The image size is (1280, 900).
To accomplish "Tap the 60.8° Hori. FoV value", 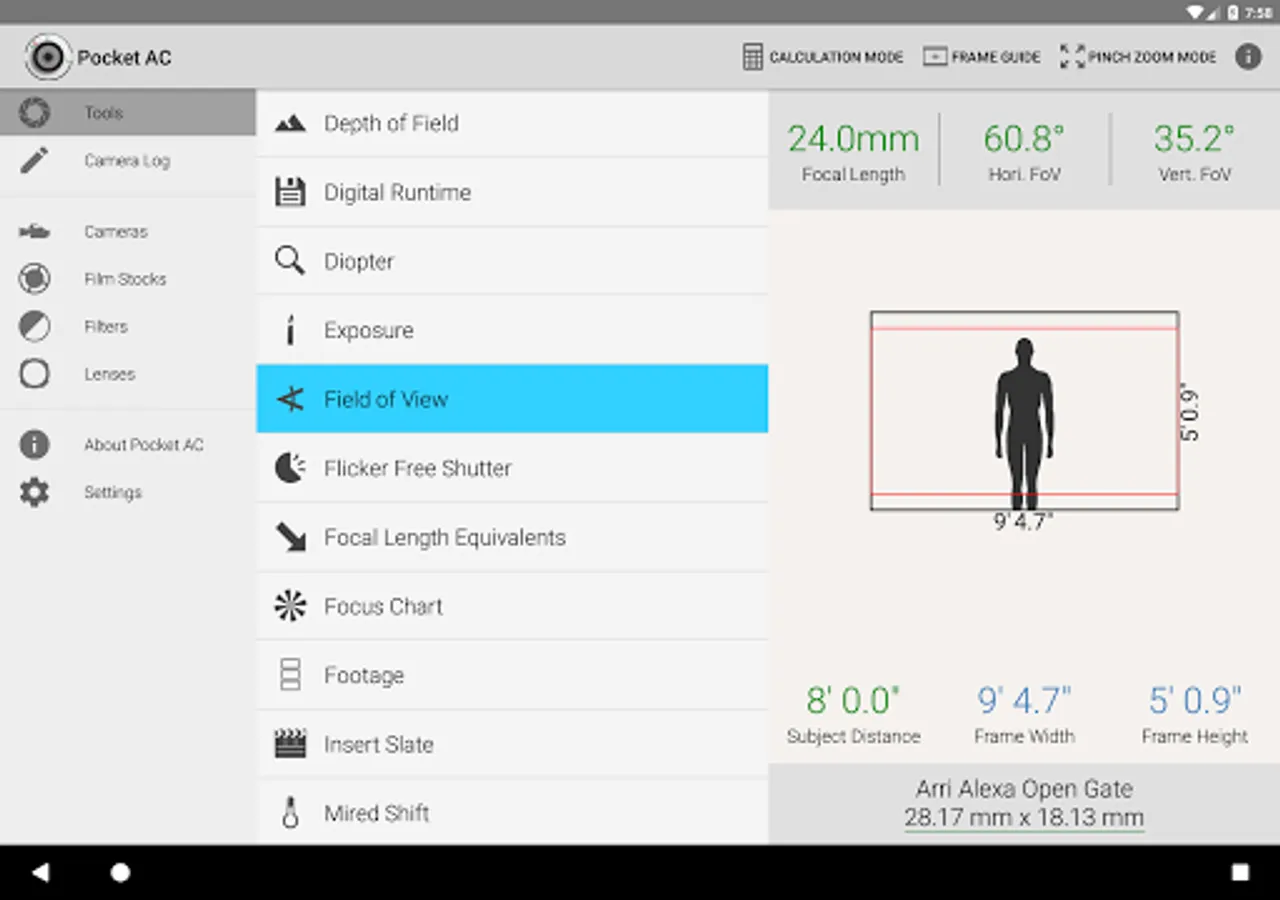I will pyautogui.click(x=1024, y=139).
